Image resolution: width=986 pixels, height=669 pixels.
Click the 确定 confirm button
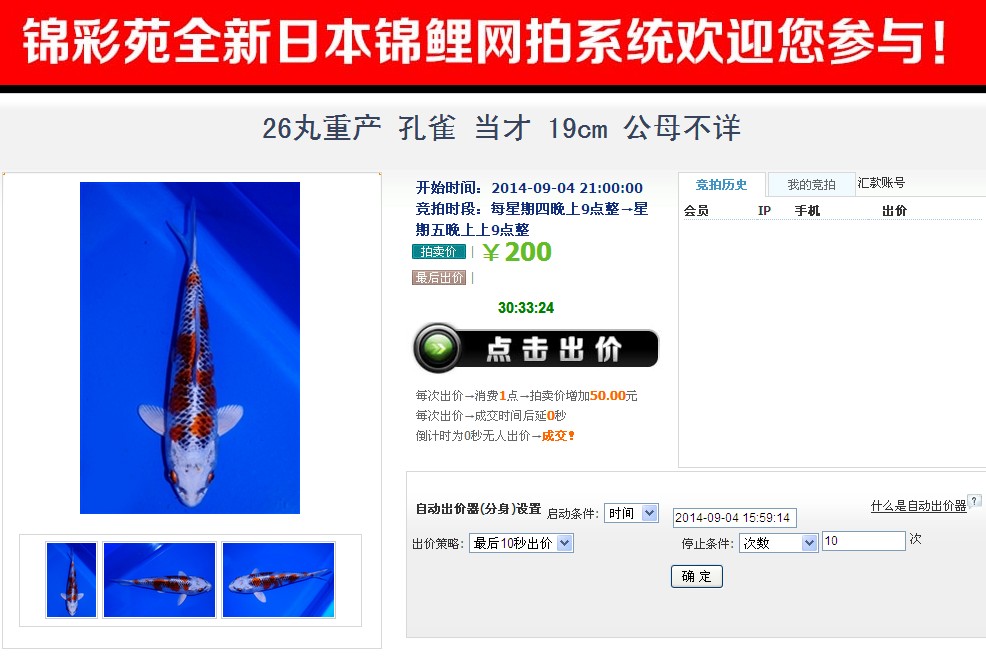coord(697,576)
